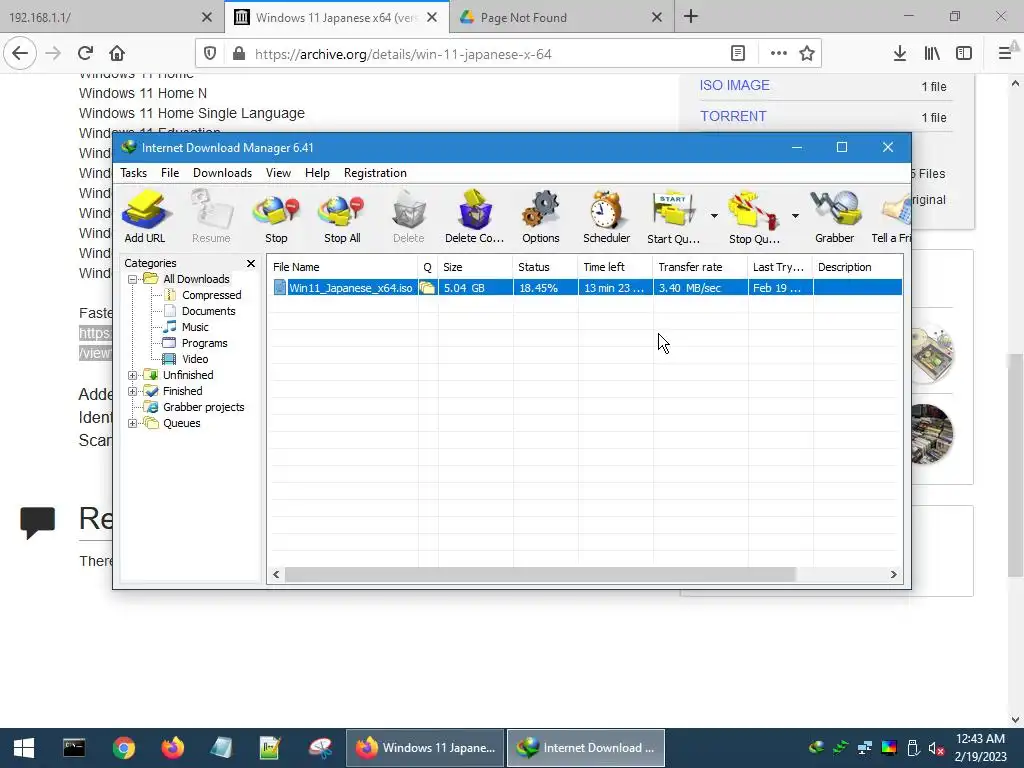Image resolution: width=1024 pixels, height=768 pixels.
Task: Select the Compressed category
Action: (212, 295)
